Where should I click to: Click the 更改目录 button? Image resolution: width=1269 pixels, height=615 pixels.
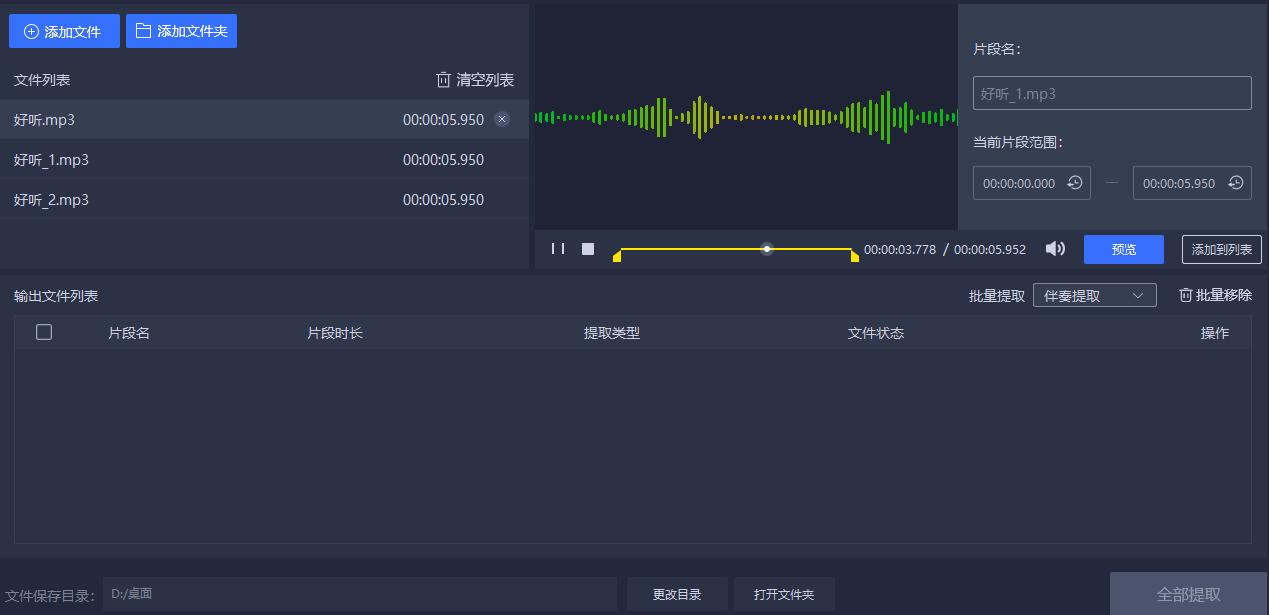tap(678, 593)
